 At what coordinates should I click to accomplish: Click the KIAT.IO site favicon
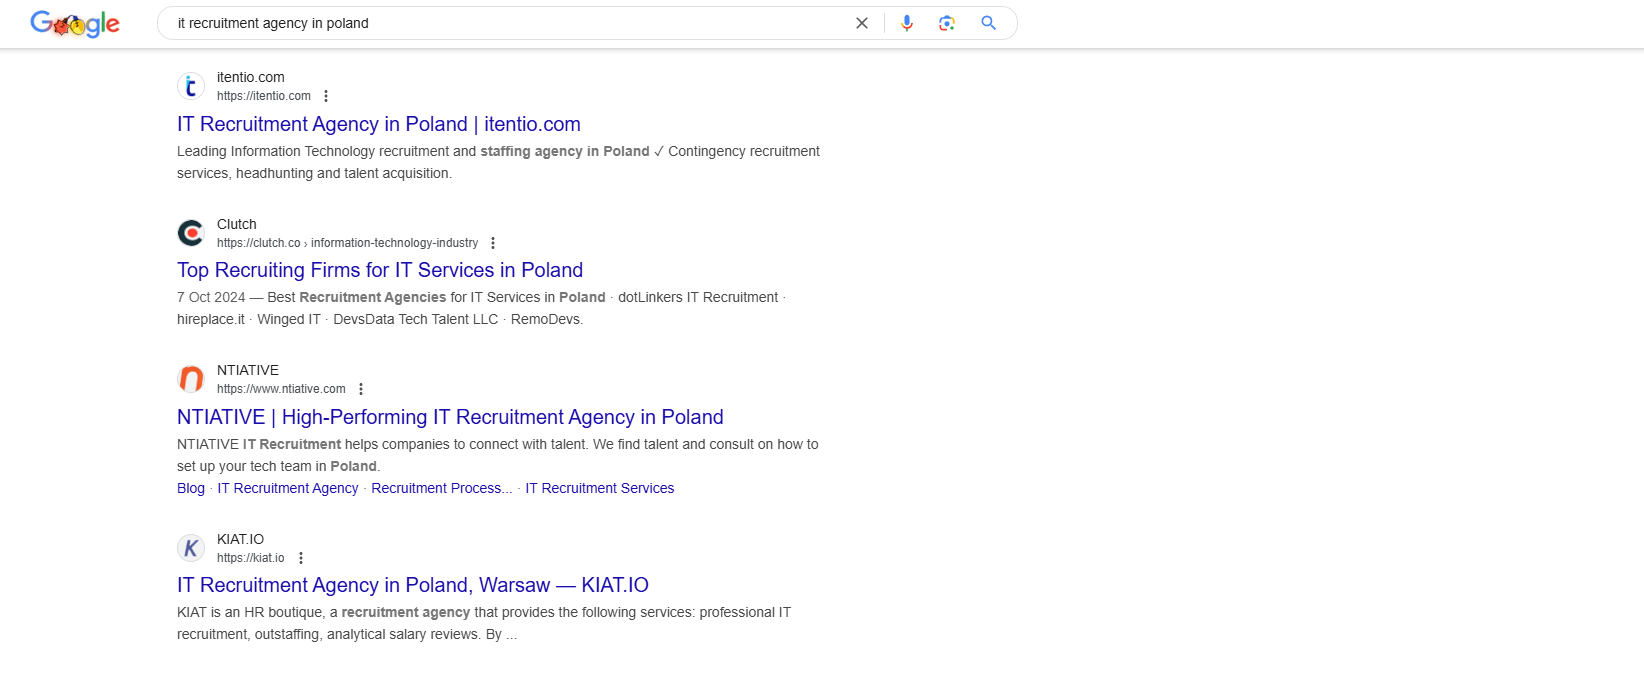coord(191,548)
